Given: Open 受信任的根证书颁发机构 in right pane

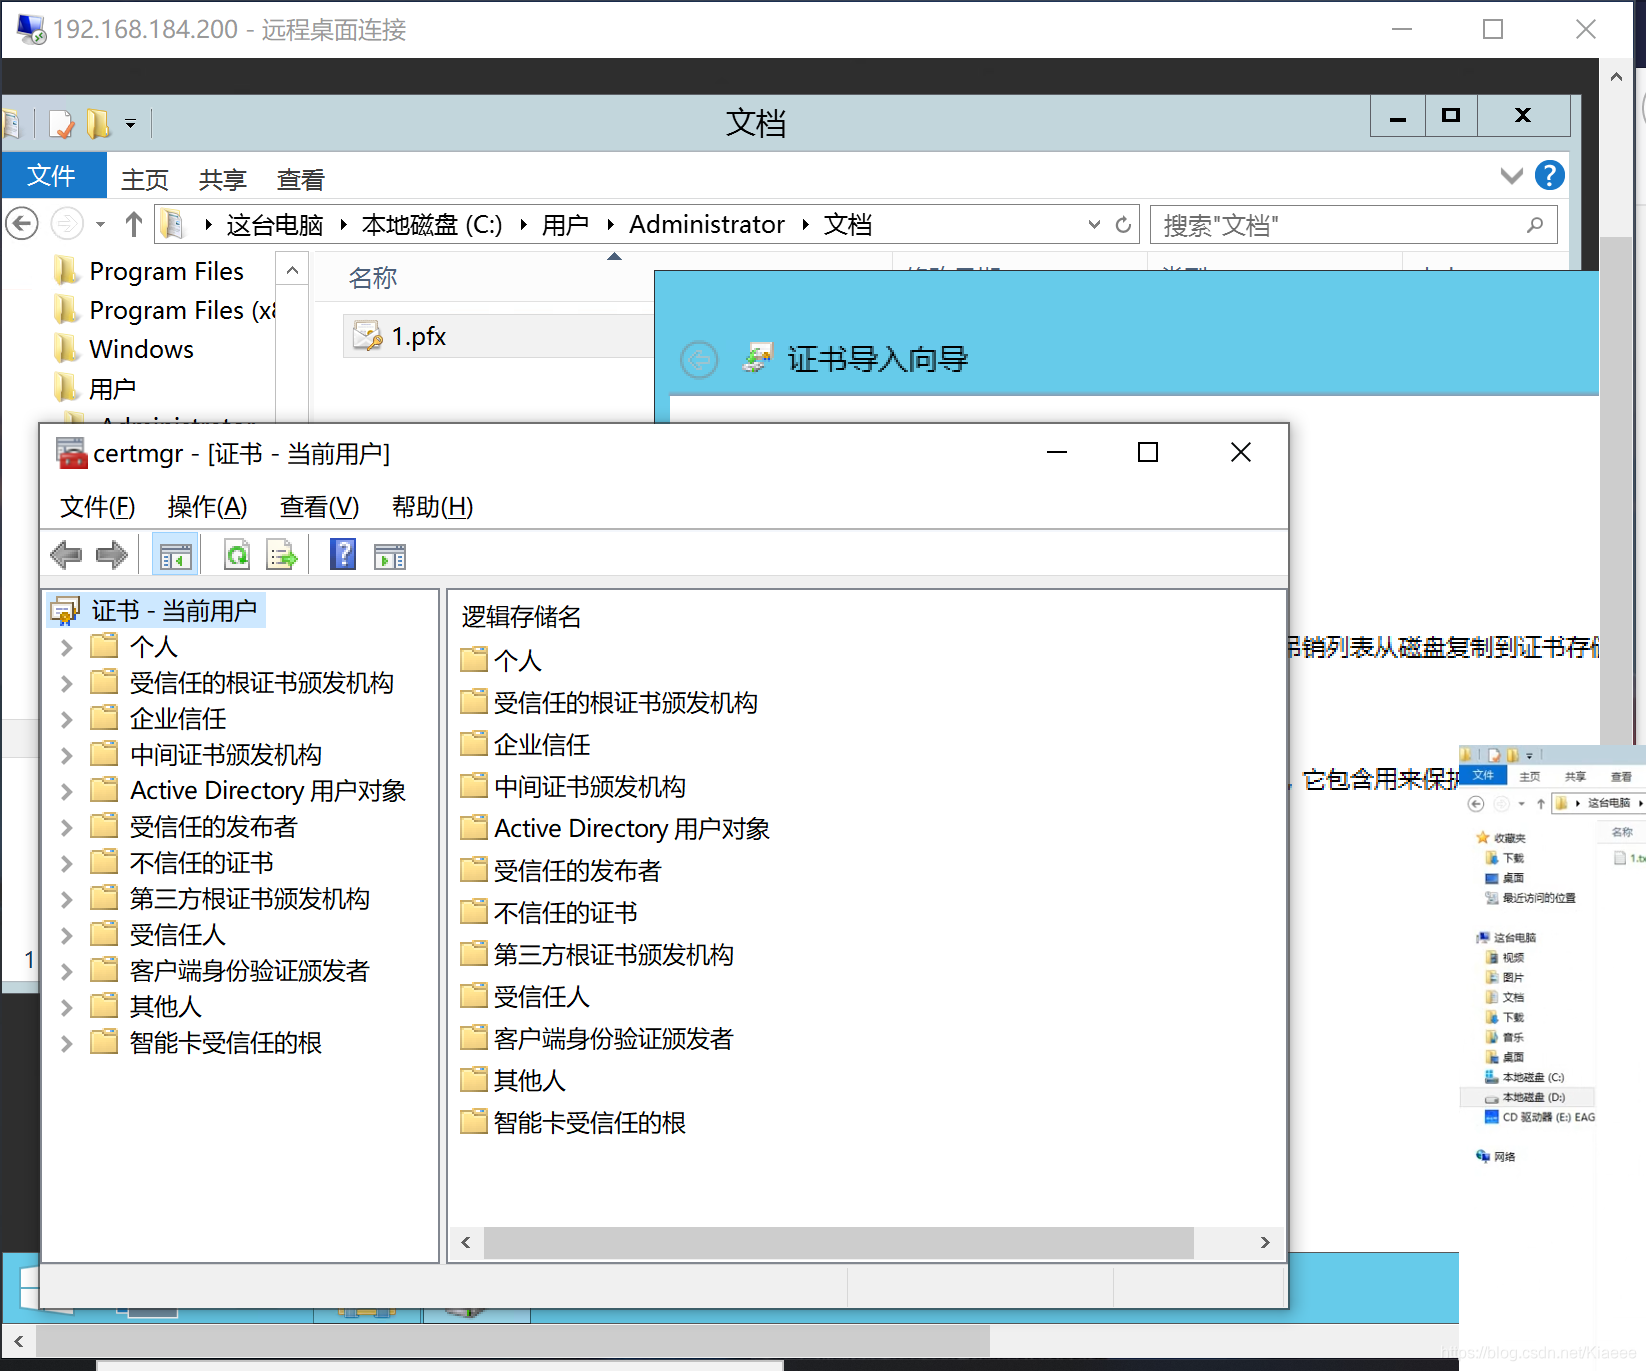Looking at the screenshot, I should point(609,703).
